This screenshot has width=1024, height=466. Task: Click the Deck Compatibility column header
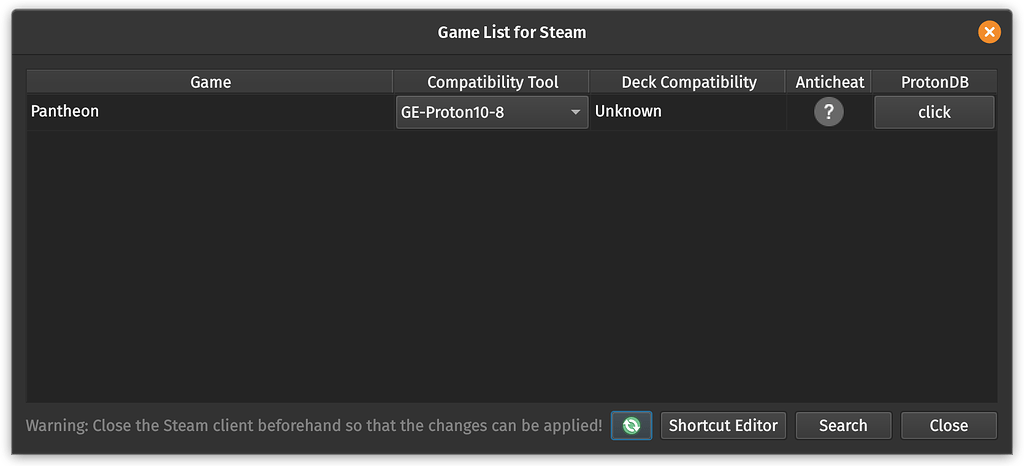(689, 82)
